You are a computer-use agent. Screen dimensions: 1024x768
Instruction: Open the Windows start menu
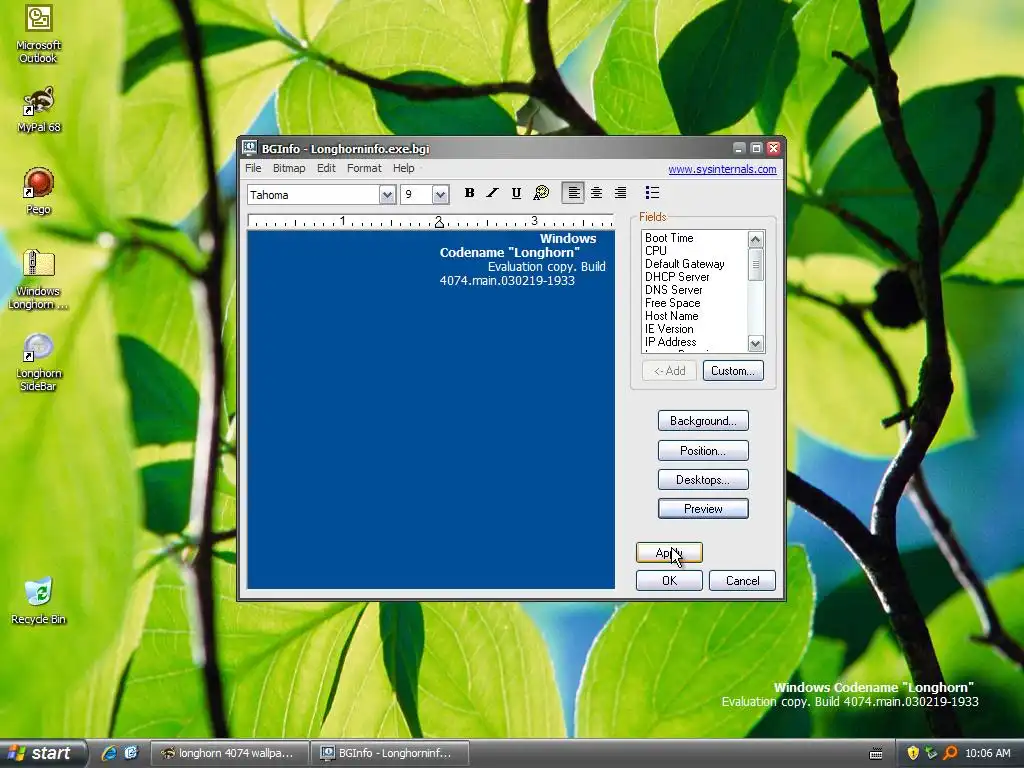(42, 754)
